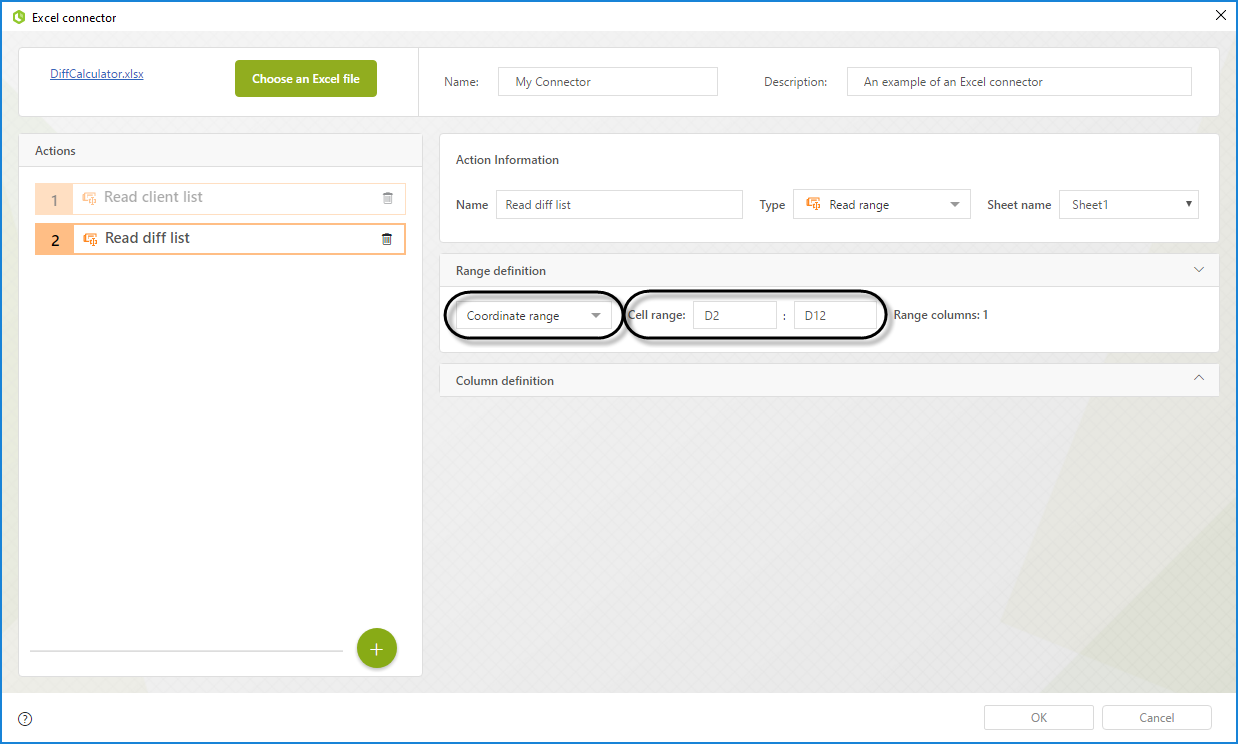The image size is (1238, 744).
Task: Open the DiffCalculator.xlsx link
Action: [x=97, y=74]
